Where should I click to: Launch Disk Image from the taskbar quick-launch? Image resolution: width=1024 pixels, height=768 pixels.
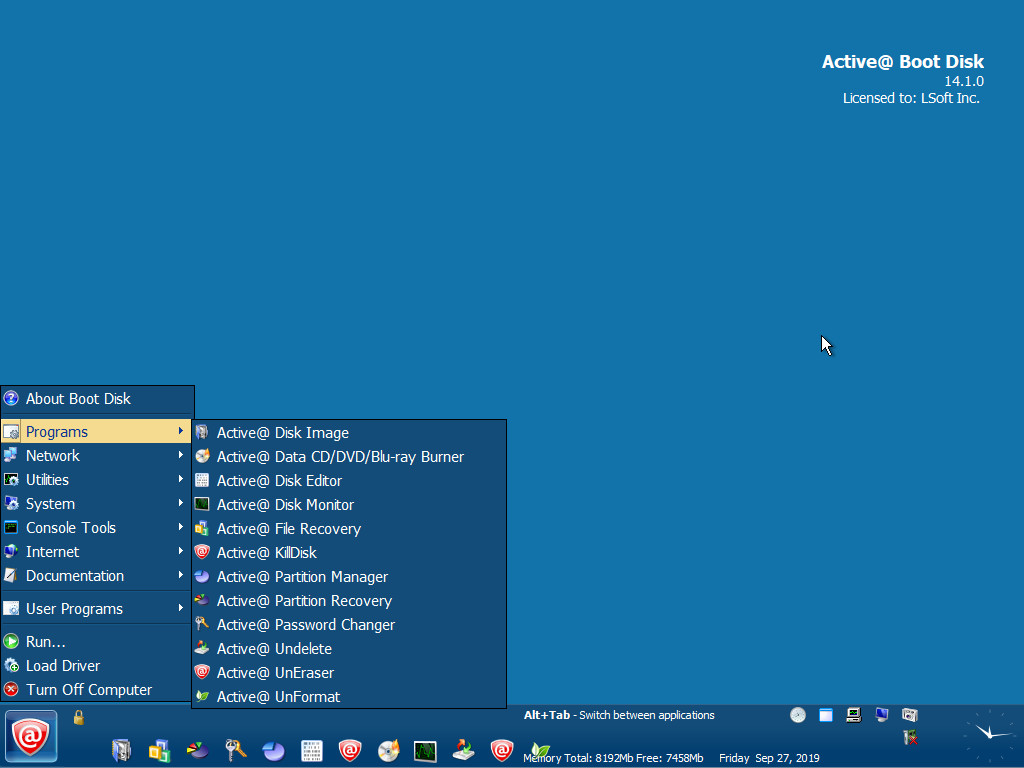pyautogui.click(x=121, y=750)
